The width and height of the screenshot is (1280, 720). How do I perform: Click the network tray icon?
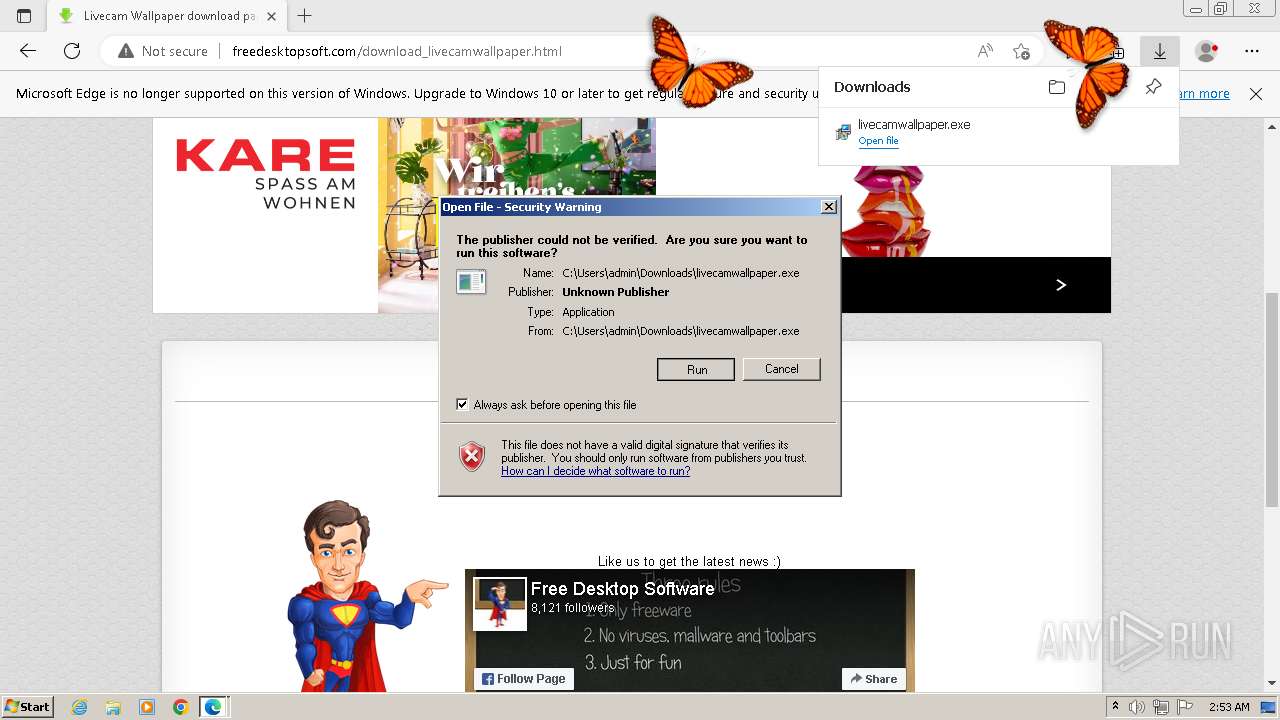pyautogui.click(x=1161, y=707)
